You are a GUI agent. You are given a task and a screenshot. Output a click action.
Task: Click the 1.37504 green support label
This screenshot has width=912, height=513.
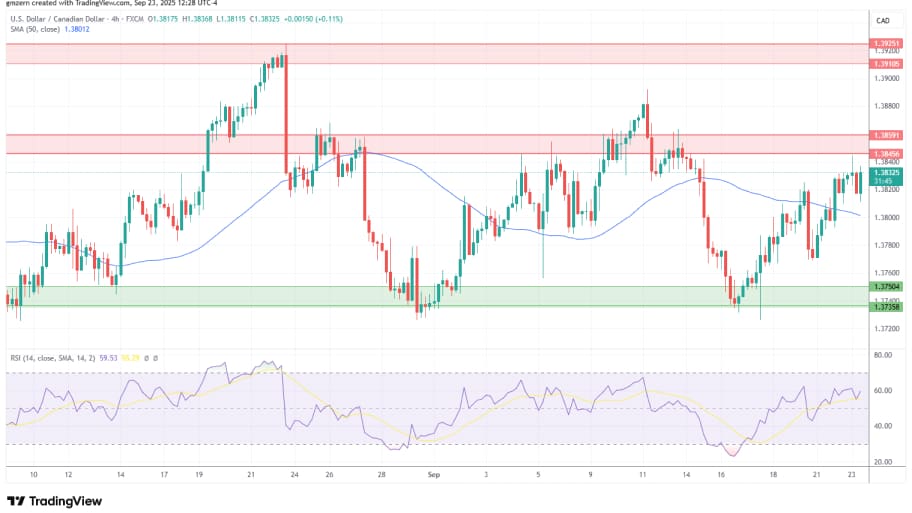tap(884, 286)
